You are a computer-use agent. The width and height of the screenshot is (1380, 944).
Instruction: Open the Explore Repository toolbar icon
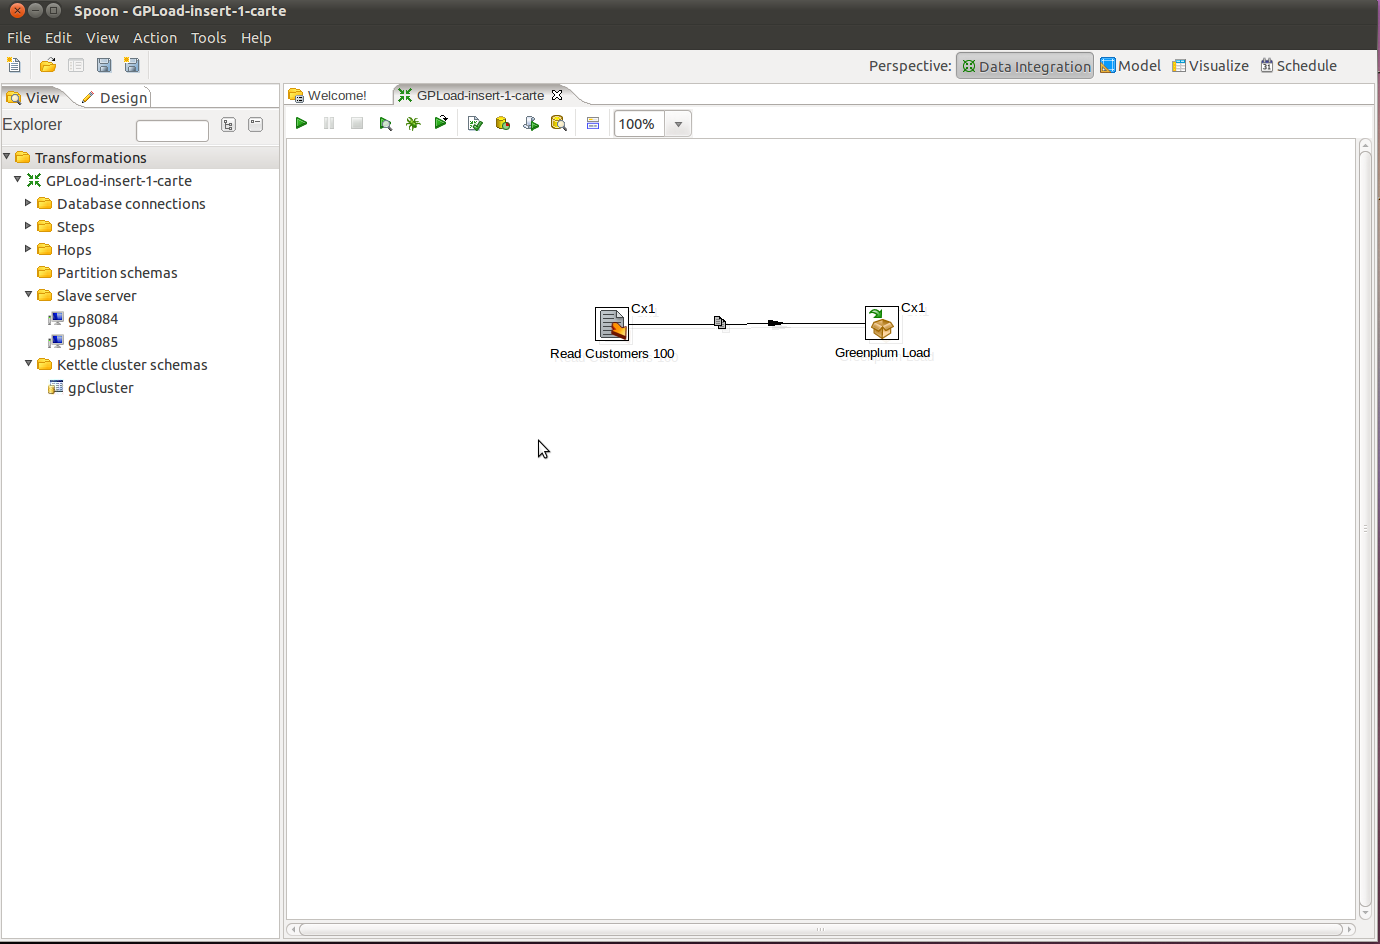(x=76, y=65)
